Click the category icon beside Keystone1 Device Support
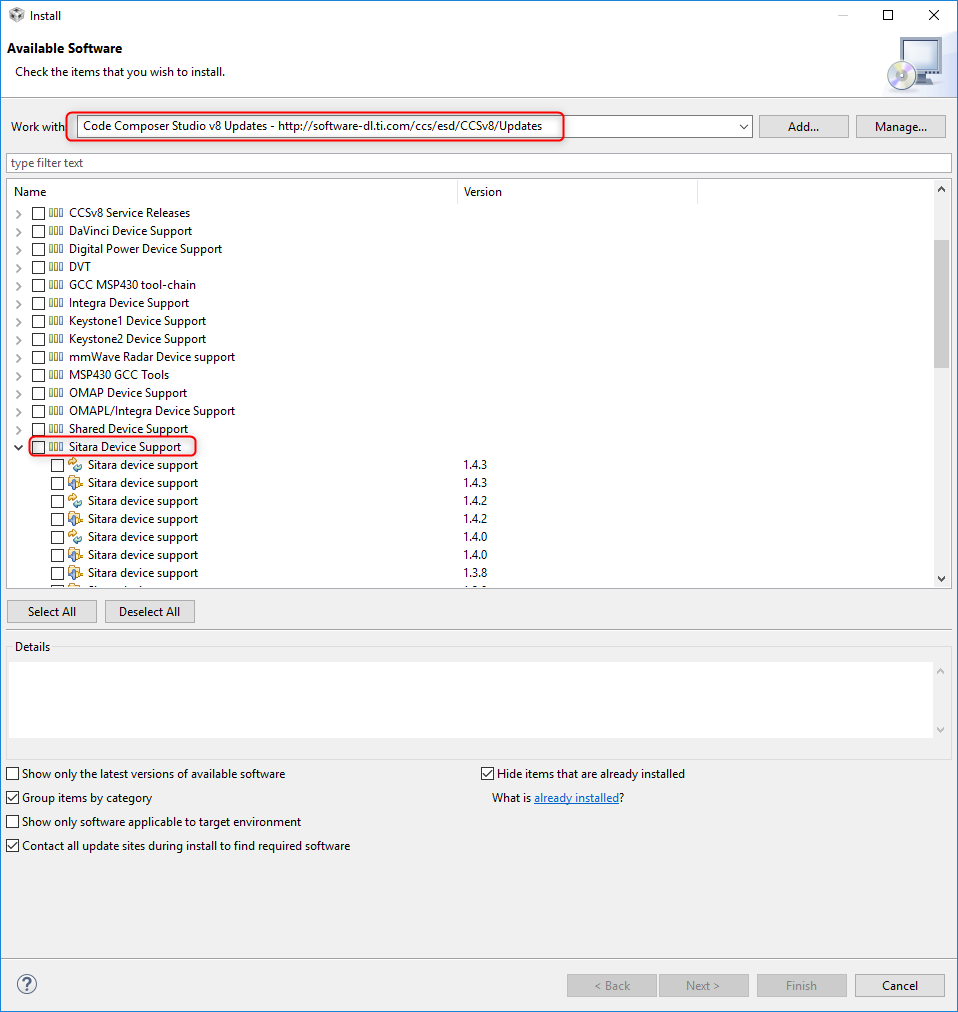Screen dimensions: 958x1012 pos(56,321)
